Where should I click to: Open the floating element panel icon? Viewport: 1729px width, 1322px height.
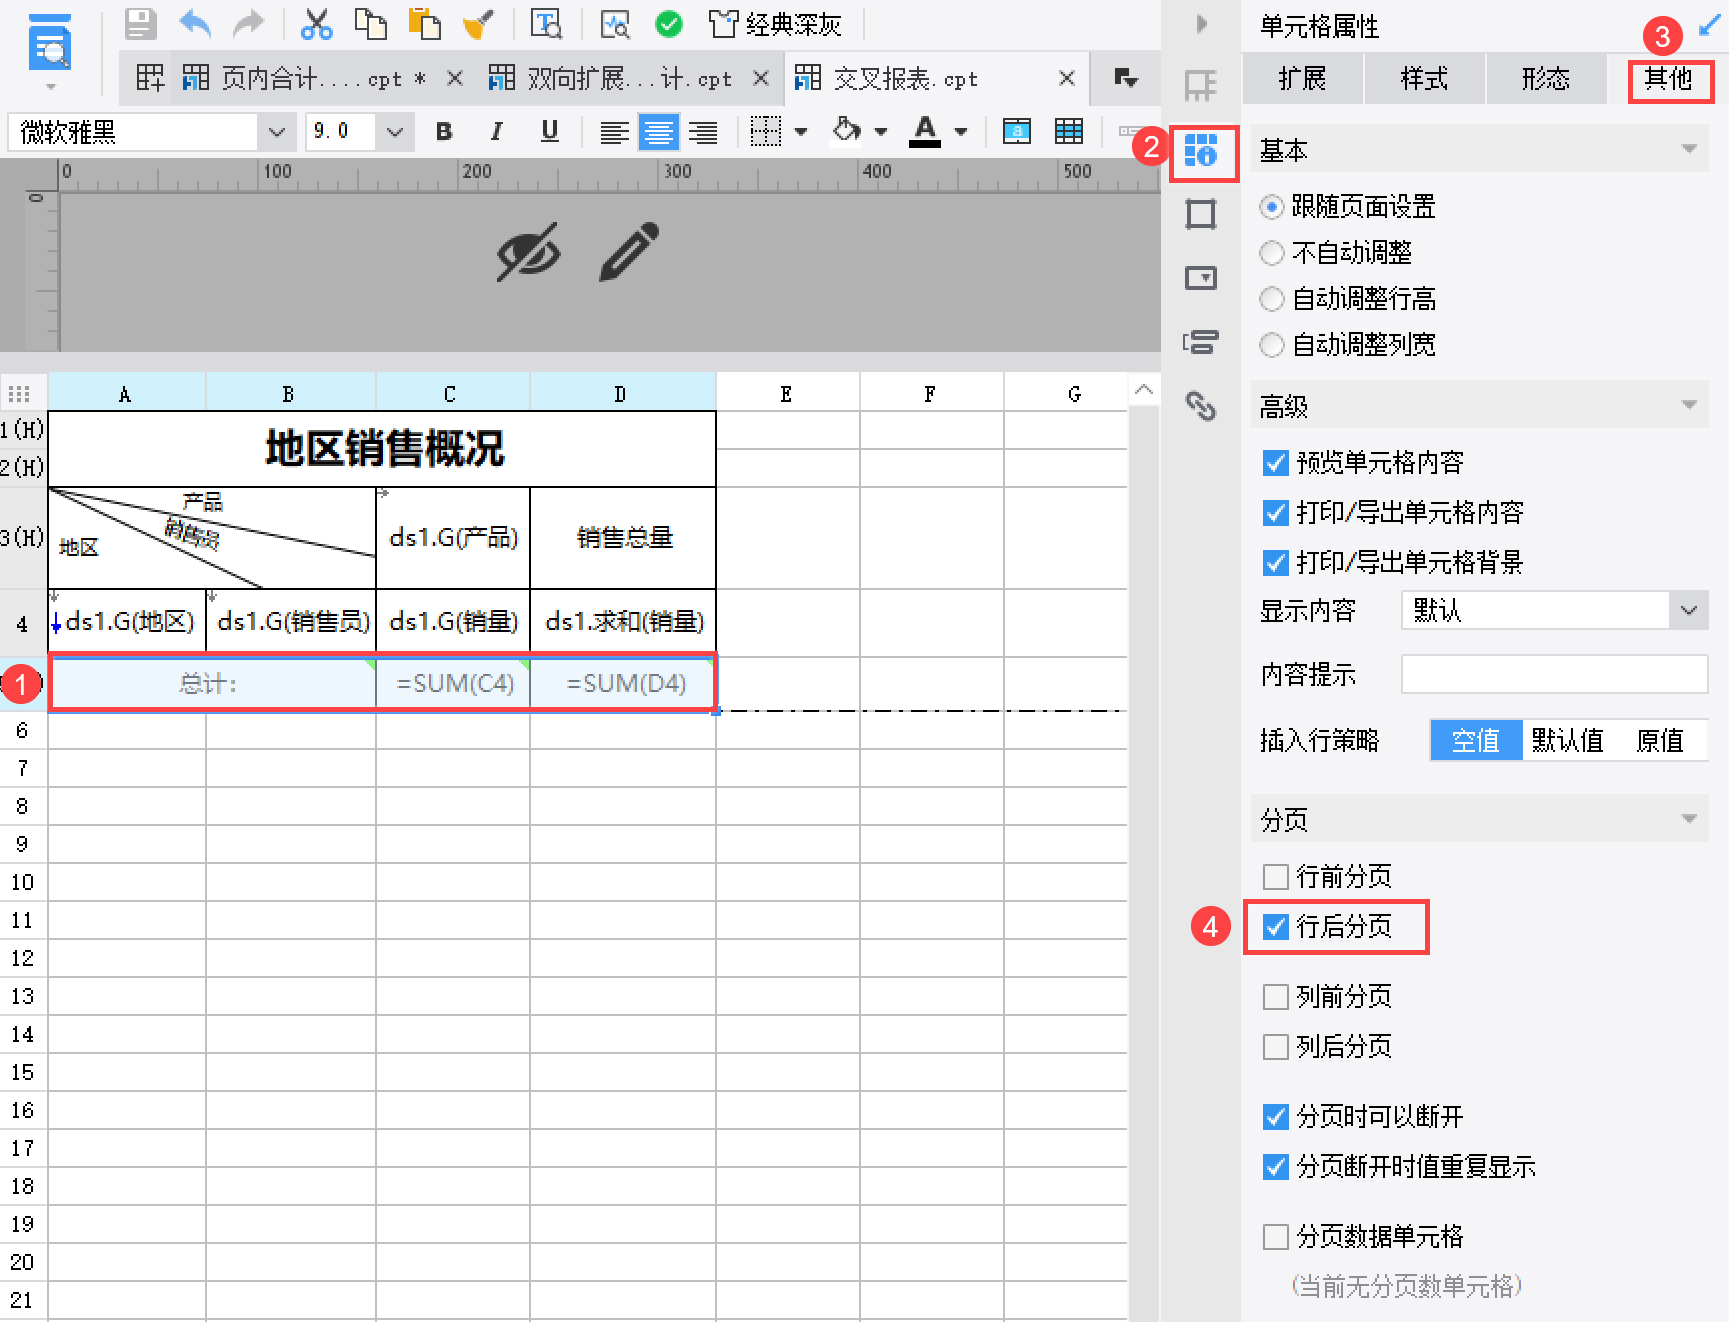click(1201, 215)
